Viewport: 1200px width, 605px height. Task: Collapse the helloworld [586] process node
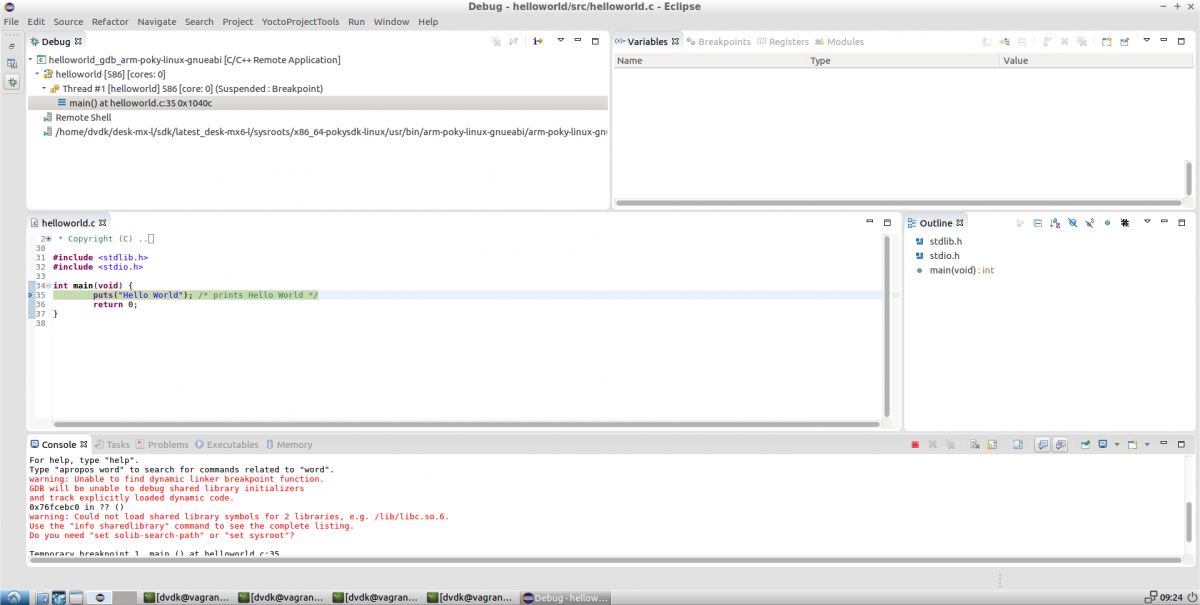(37, 74)
